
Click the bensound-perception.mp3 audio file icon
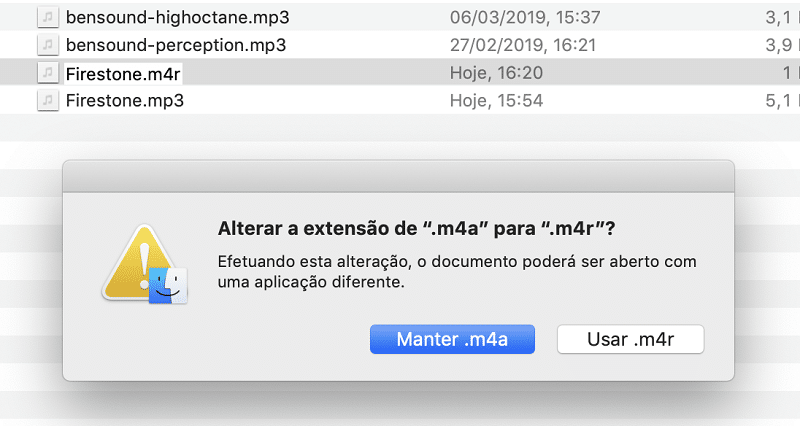[x=47, y=45]
